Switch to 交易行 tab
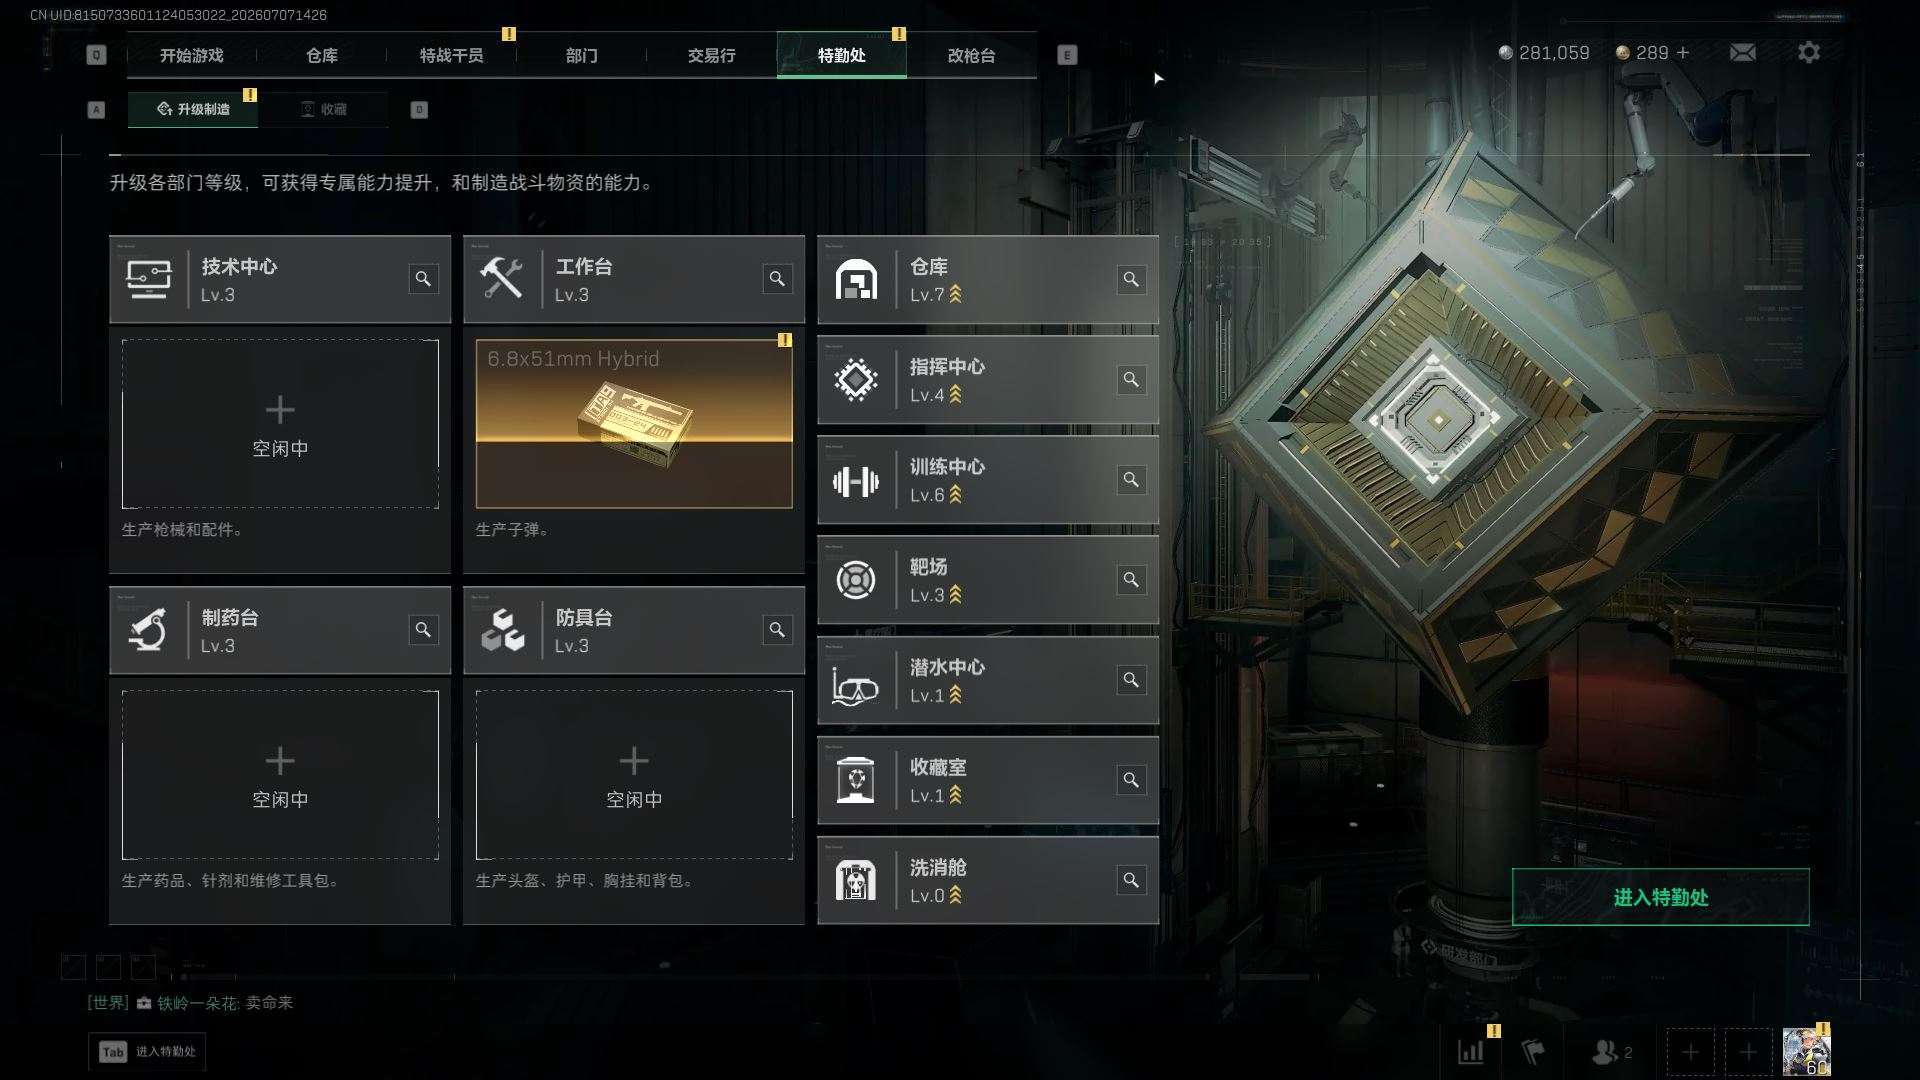Image resolution: width=1920 pixels, height=1080 pixels. point(711,55)
